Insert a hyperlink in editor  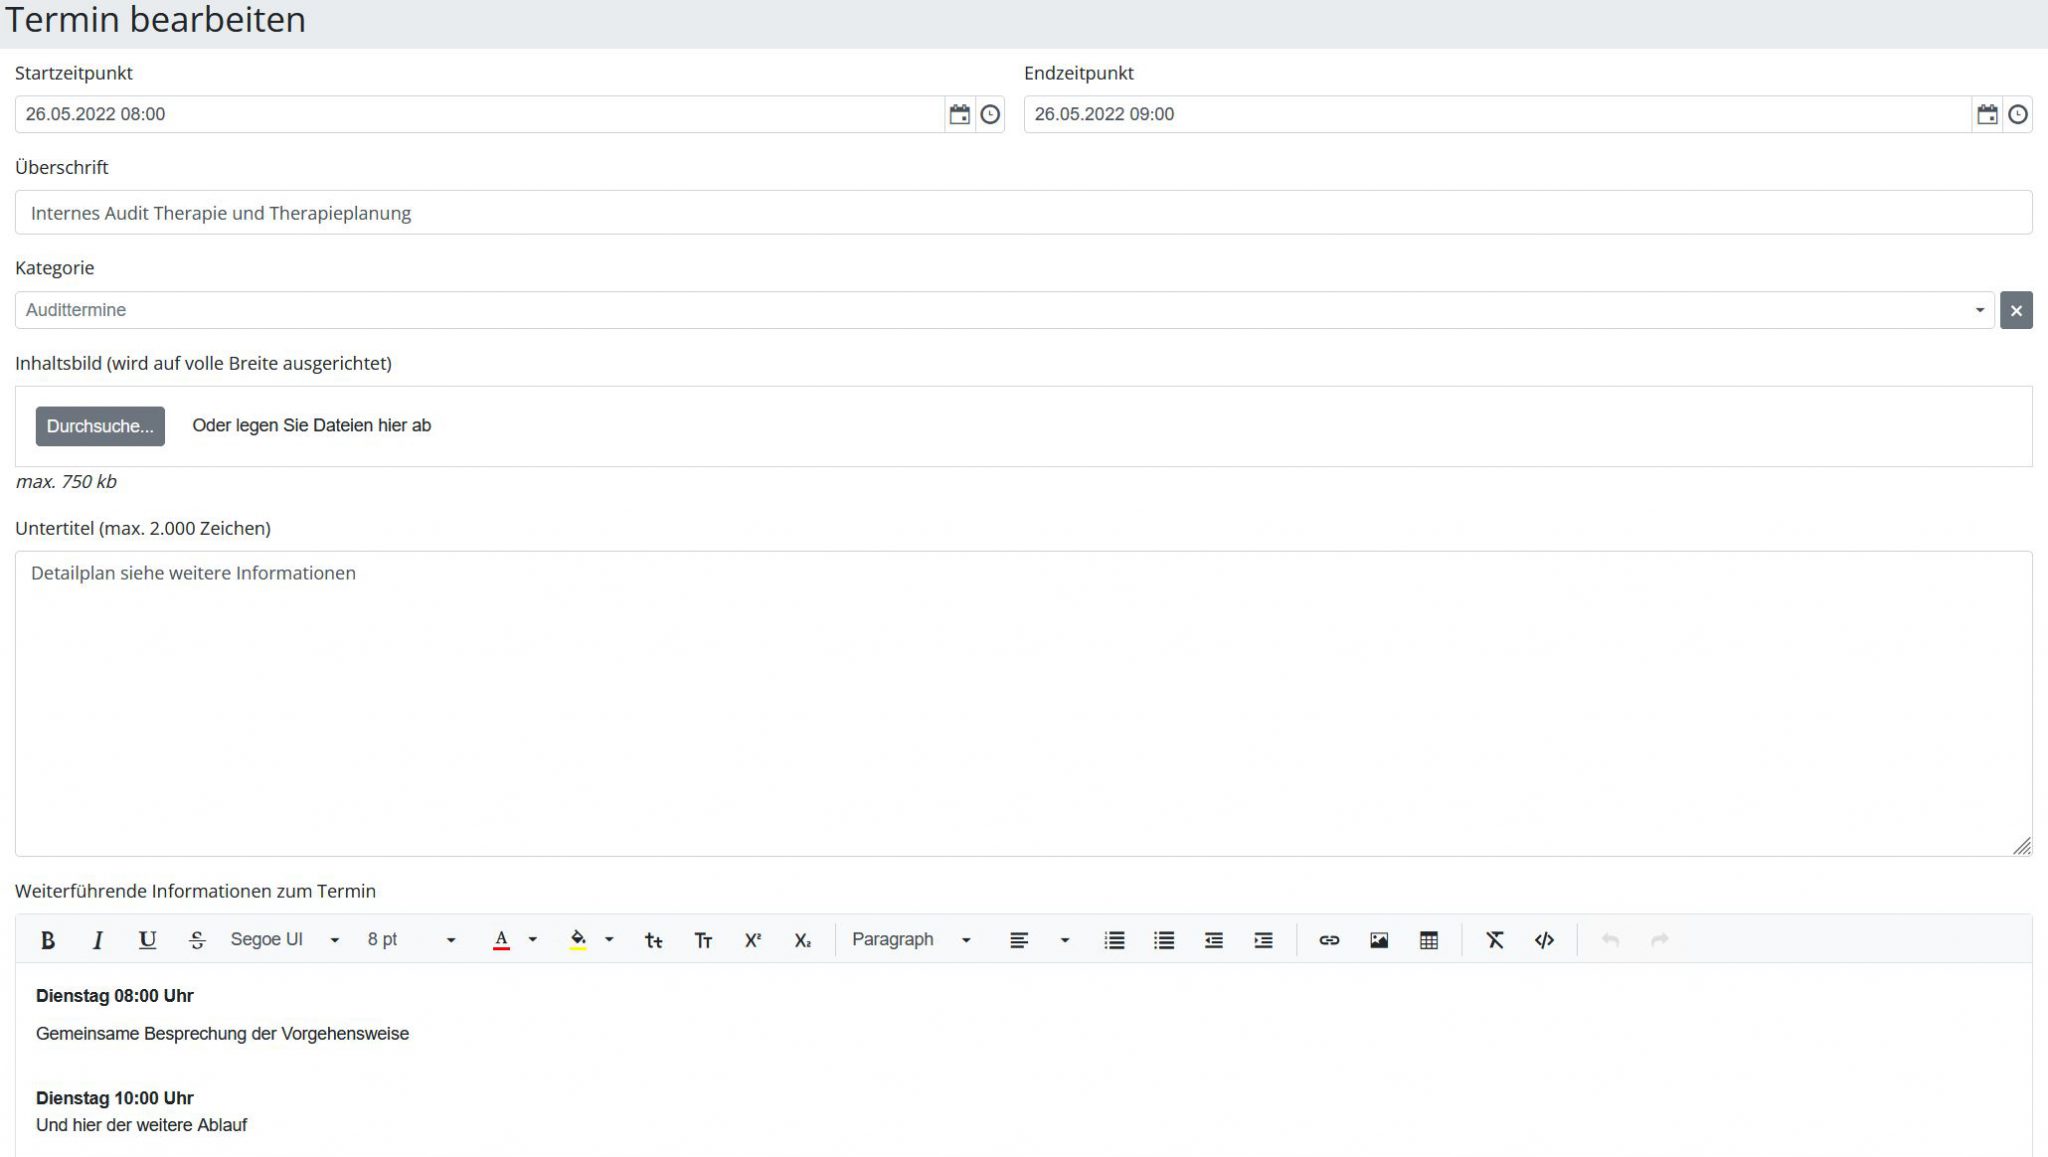[1329, 940]
